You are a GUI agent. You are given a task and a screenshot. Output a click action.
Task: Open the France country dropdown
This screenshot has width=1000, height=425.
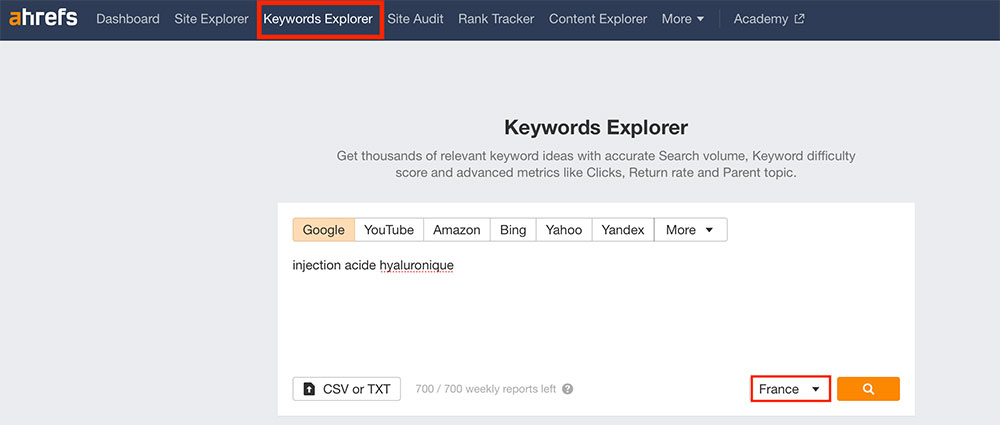[x=791, y=389]
